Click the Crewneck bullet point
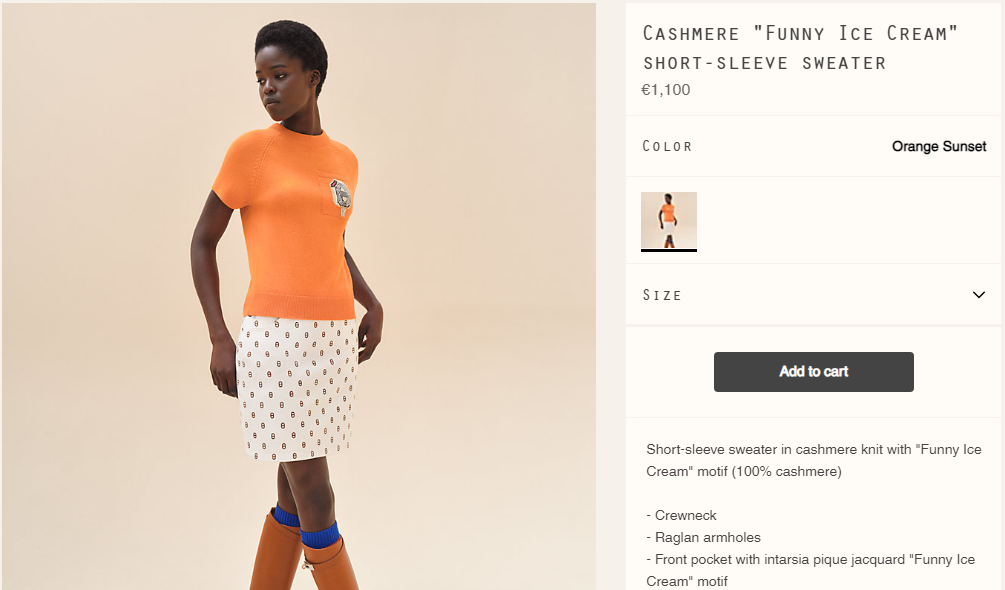This screenshot has width=1005, height=590. click(681, 516)
